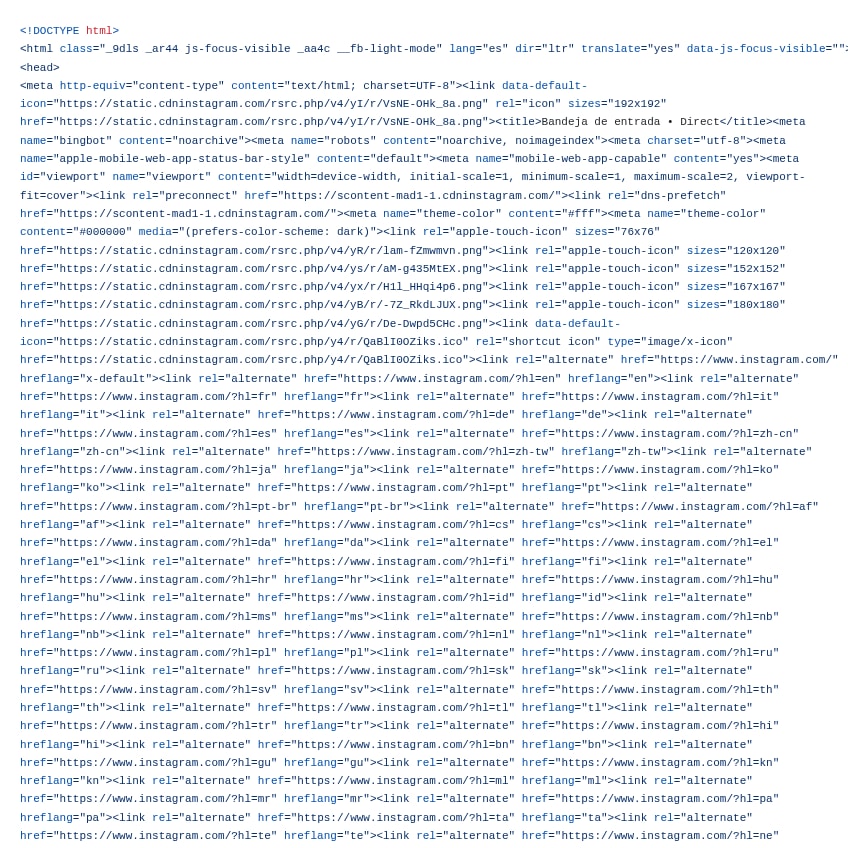
Task: Open the aM-g435MtEX.png icon URL
Action: point(270,269)
